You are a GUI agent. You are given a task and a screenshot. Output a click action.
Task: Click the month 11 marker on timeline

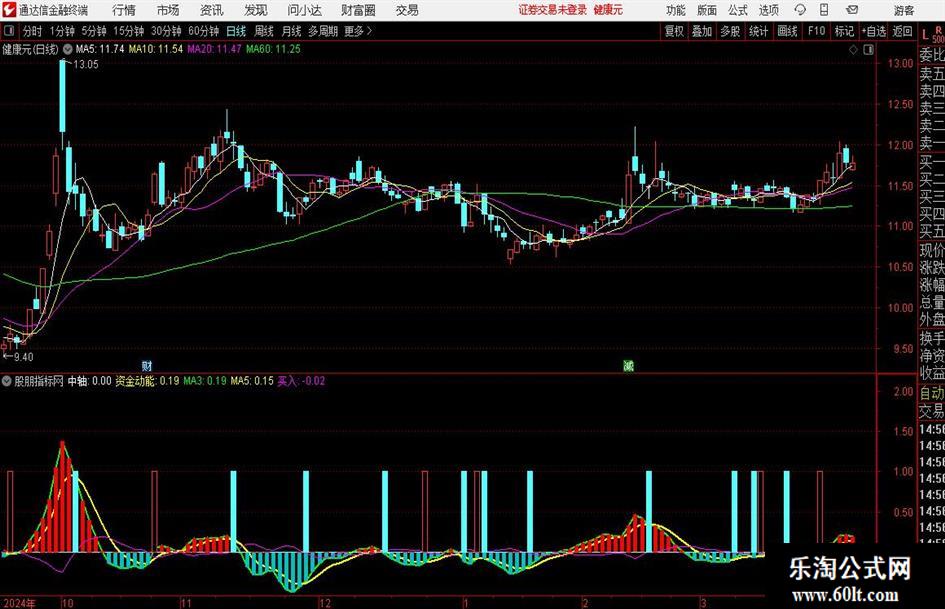[x=186, y=603]
